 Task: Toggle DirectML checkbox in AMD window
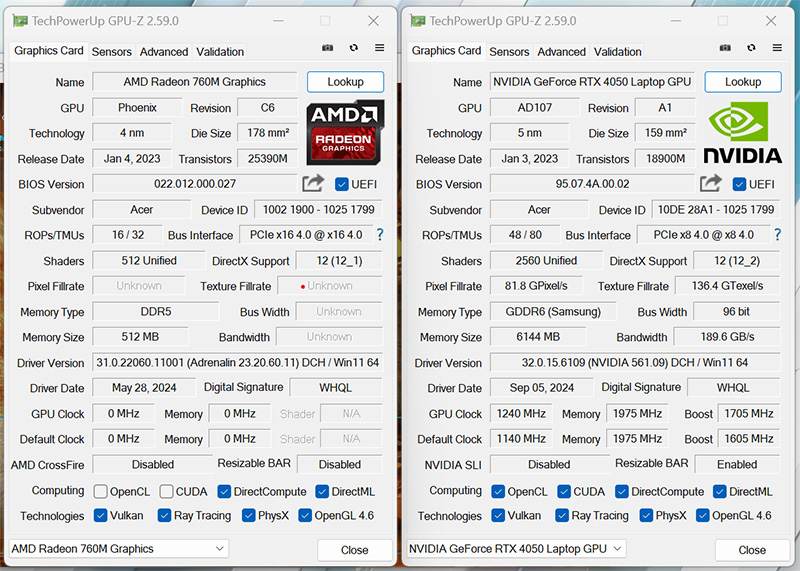click(x=322, y=491)
